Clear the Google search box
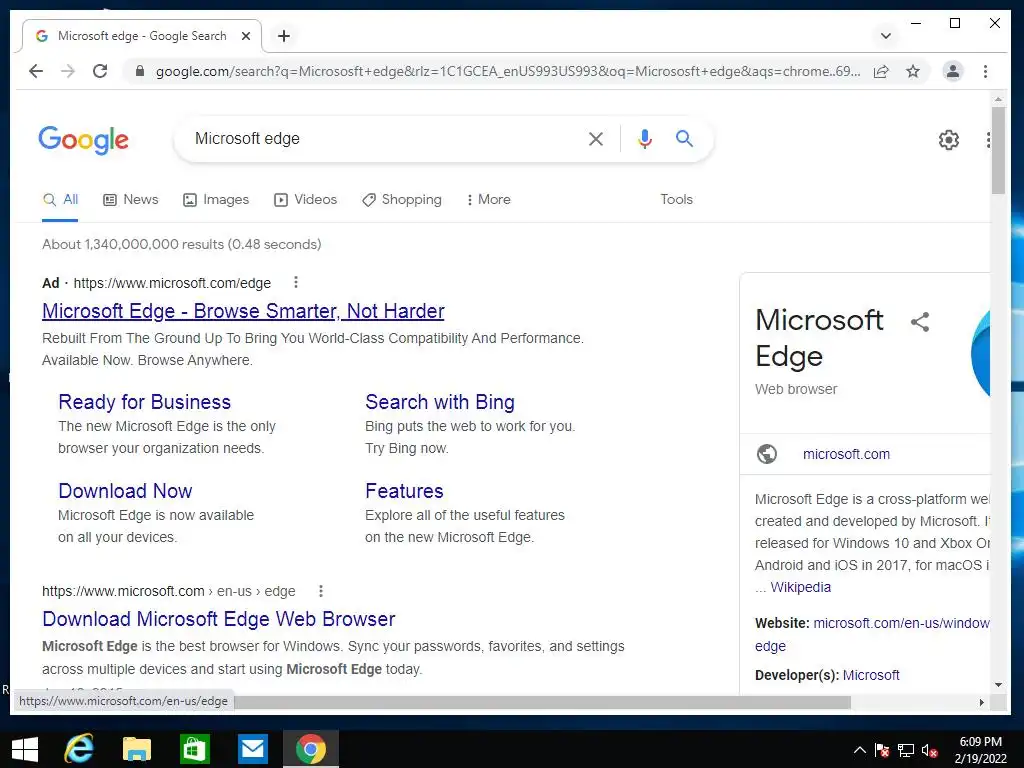Viewport: 1024px width, 768px height. click(x=596, y=138)
